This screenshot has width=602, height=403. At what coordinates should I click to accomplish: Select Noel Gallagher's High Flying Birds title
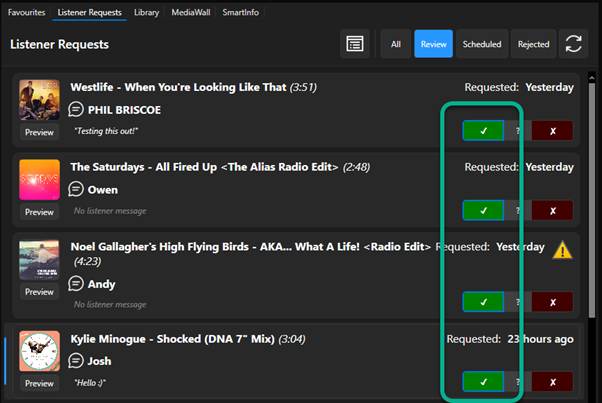click(x=251, y=247)
